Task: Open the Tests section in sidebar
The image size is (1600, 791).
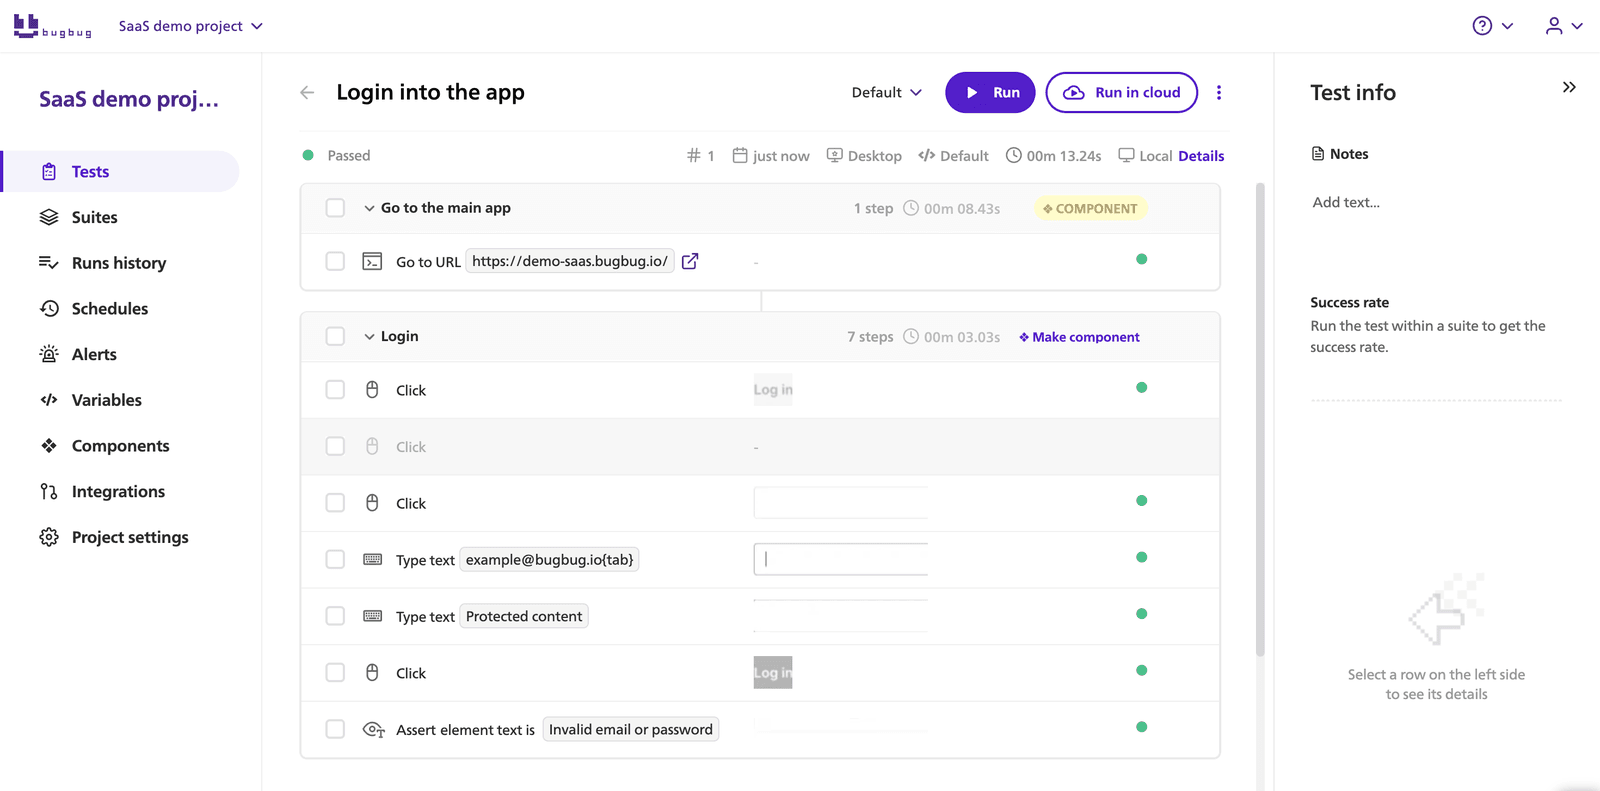Action: pos(121,171)
